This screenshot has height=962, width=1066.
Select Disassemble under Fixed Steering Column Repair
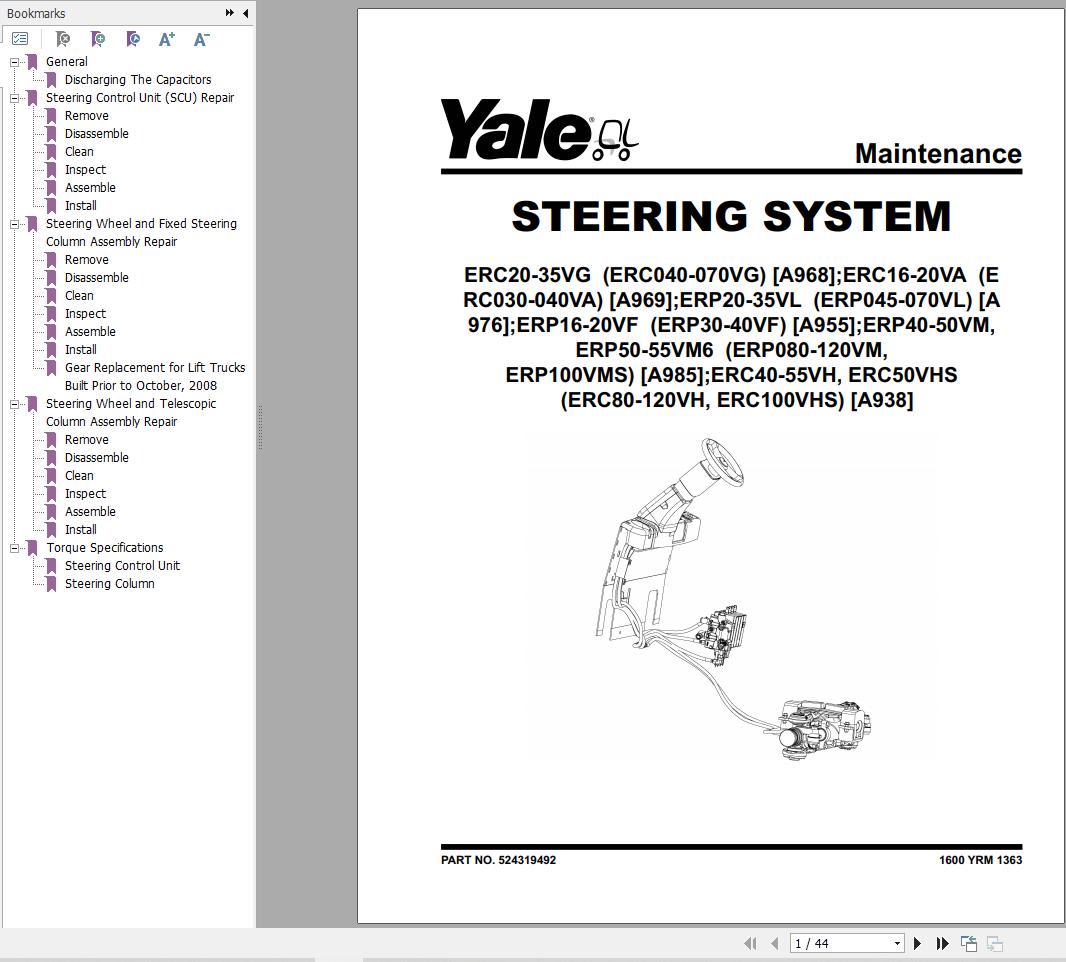pyautogui.click(x=97, y=277)
